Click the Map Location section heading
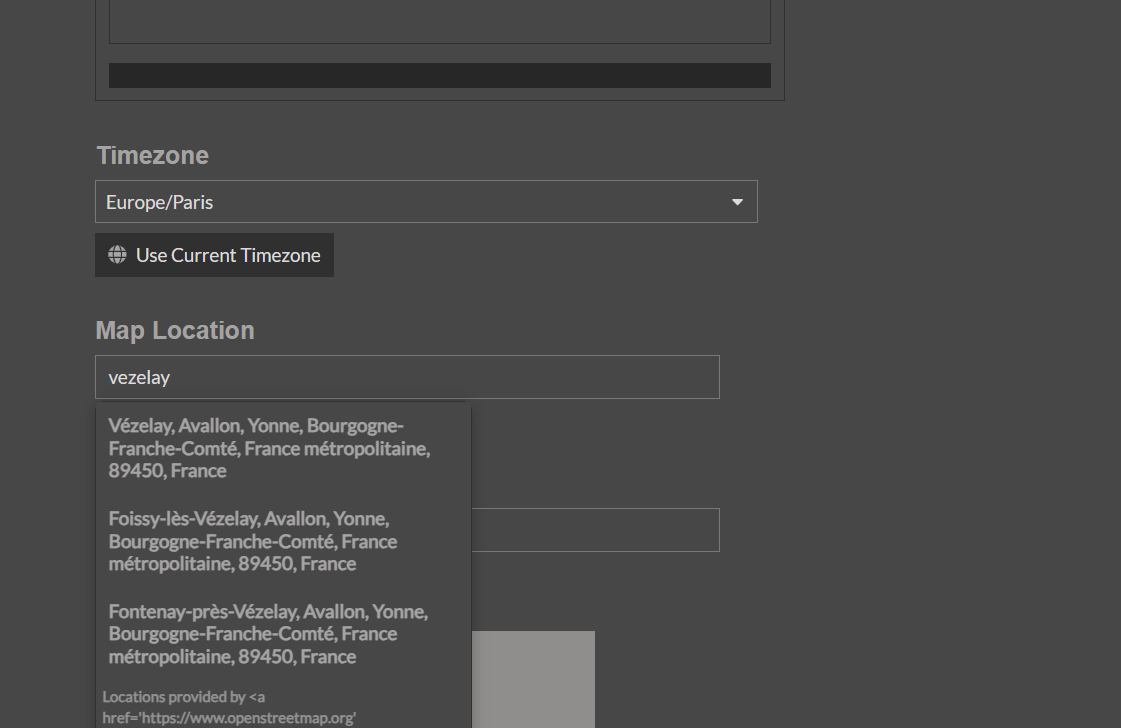This screenshot has height=728, width=1121. (x=174, y=330)
